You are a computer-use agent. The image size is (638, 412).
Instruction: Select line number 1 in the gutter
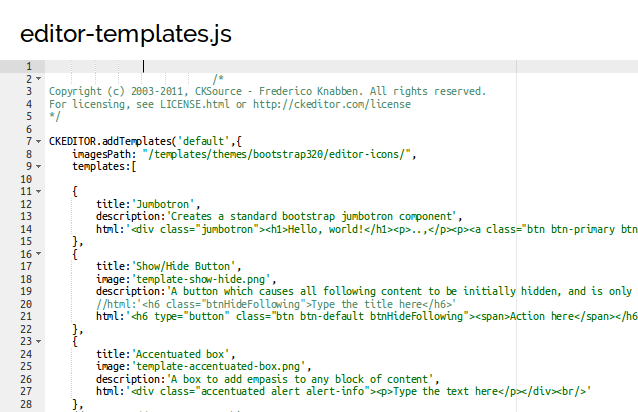click(x=29, y=66)
